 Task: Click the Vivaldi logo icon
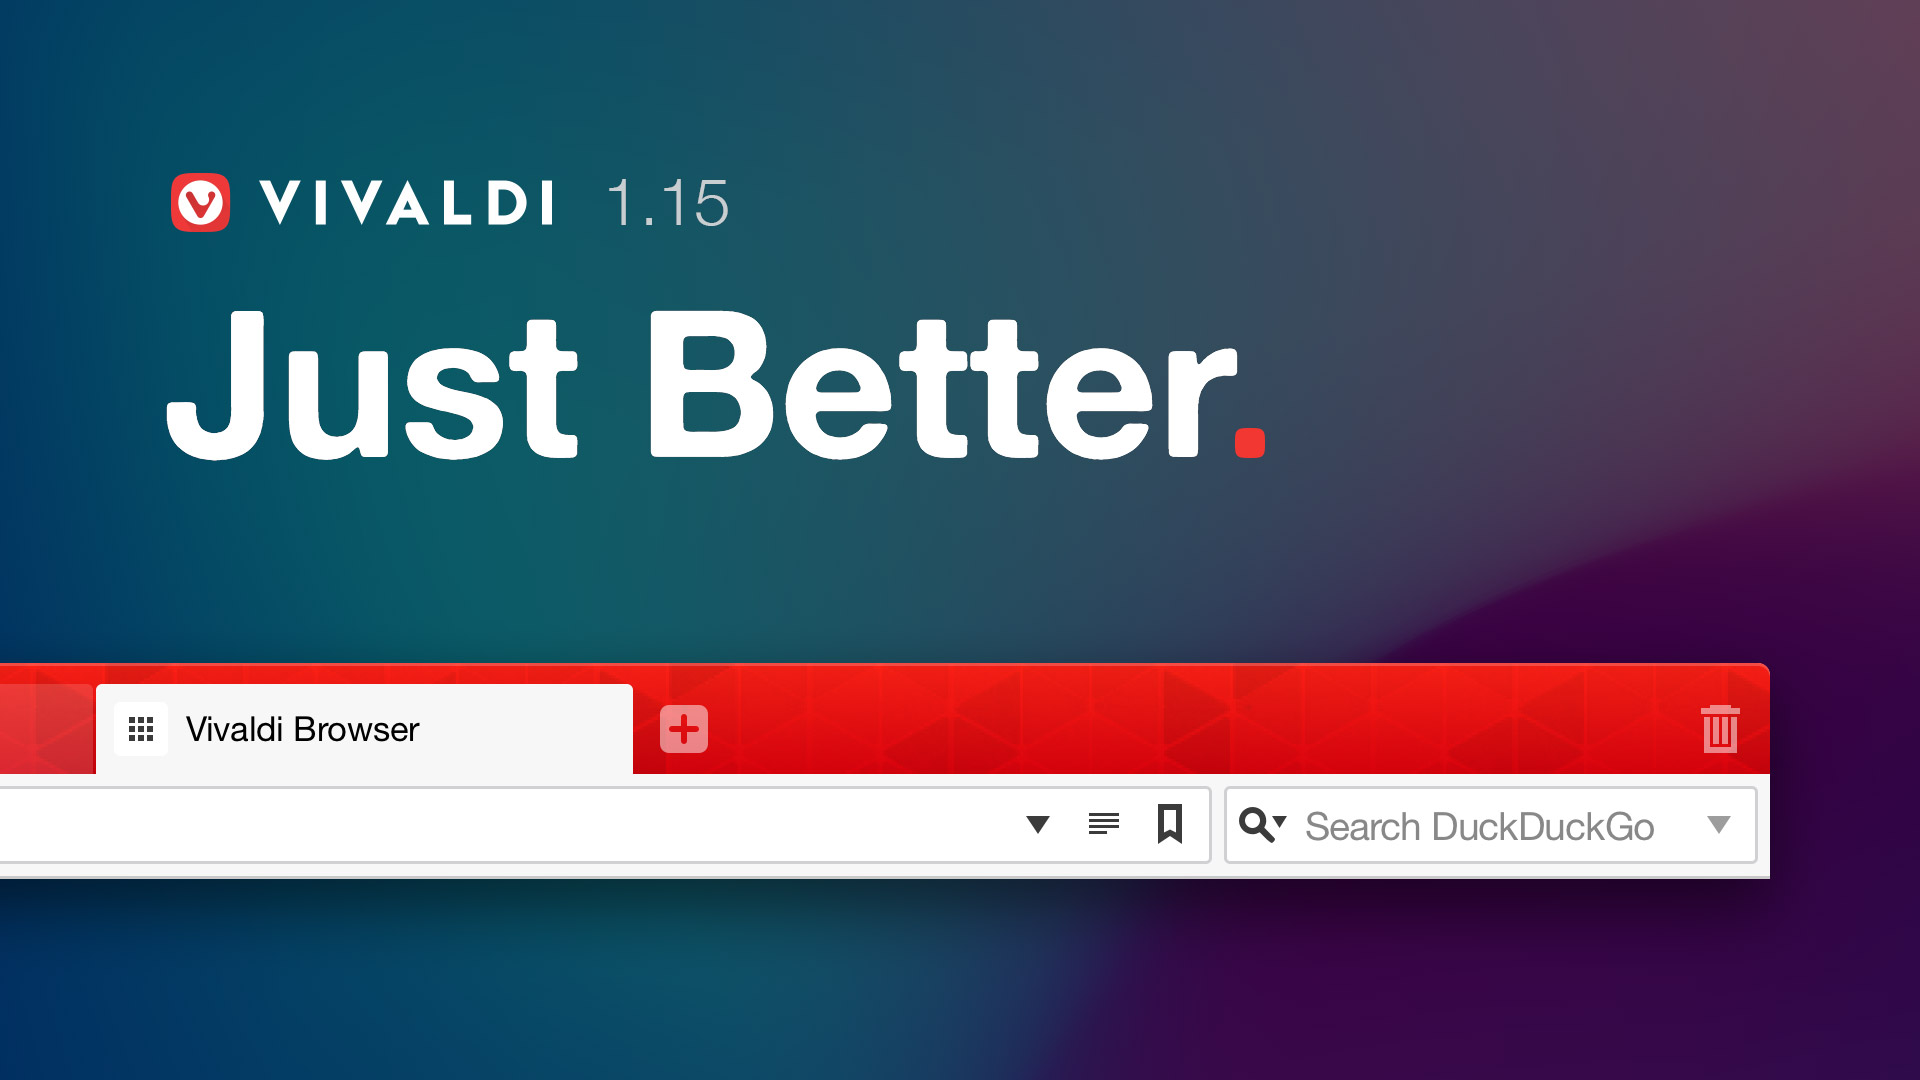198,200
